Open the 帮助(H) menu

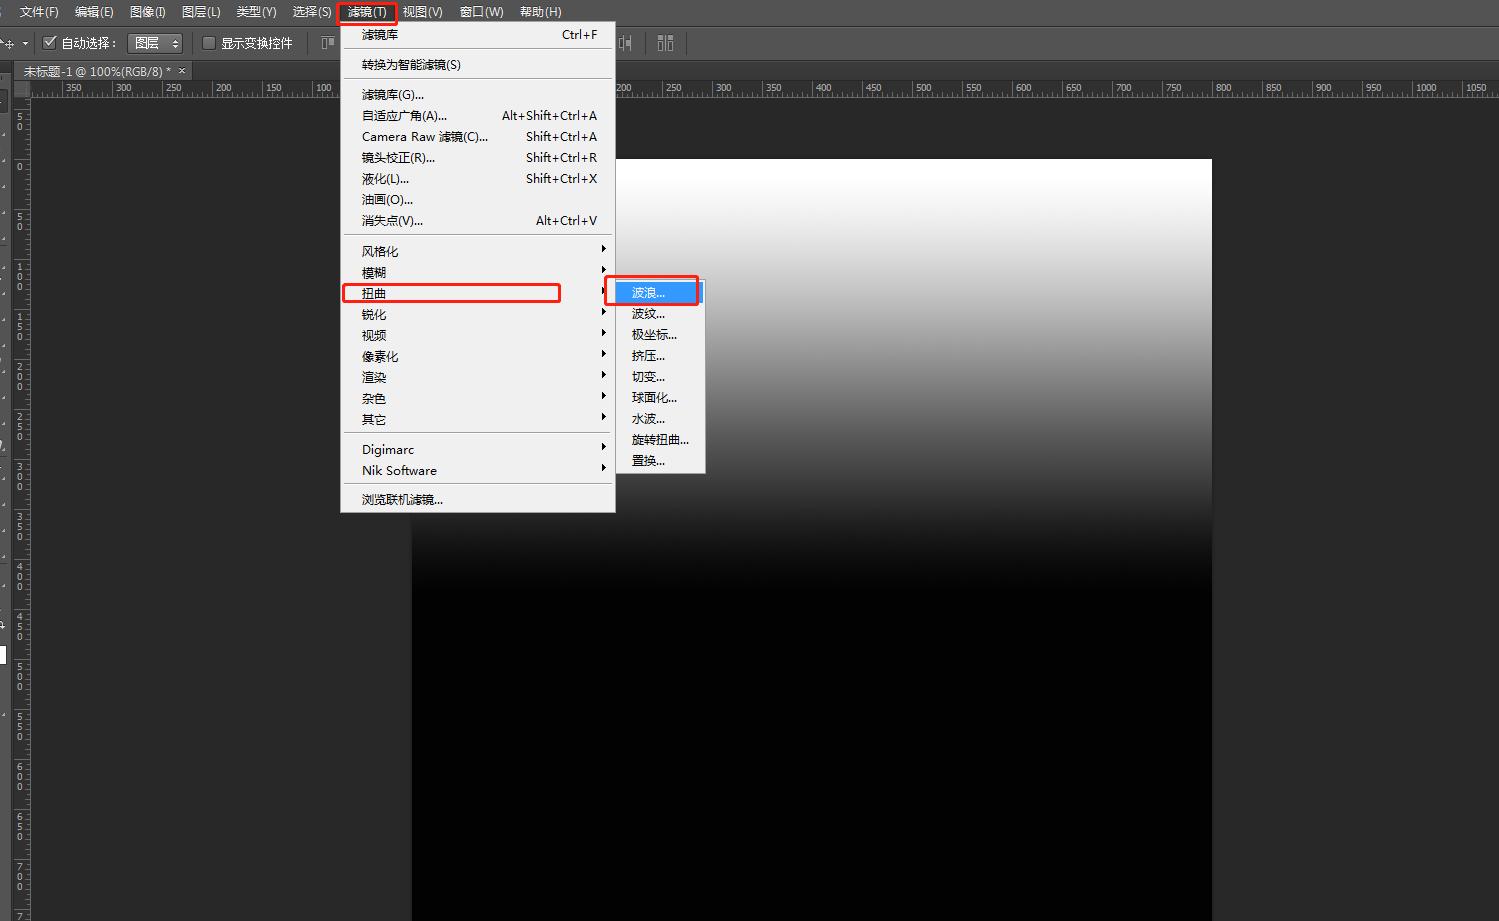(540, 12)
